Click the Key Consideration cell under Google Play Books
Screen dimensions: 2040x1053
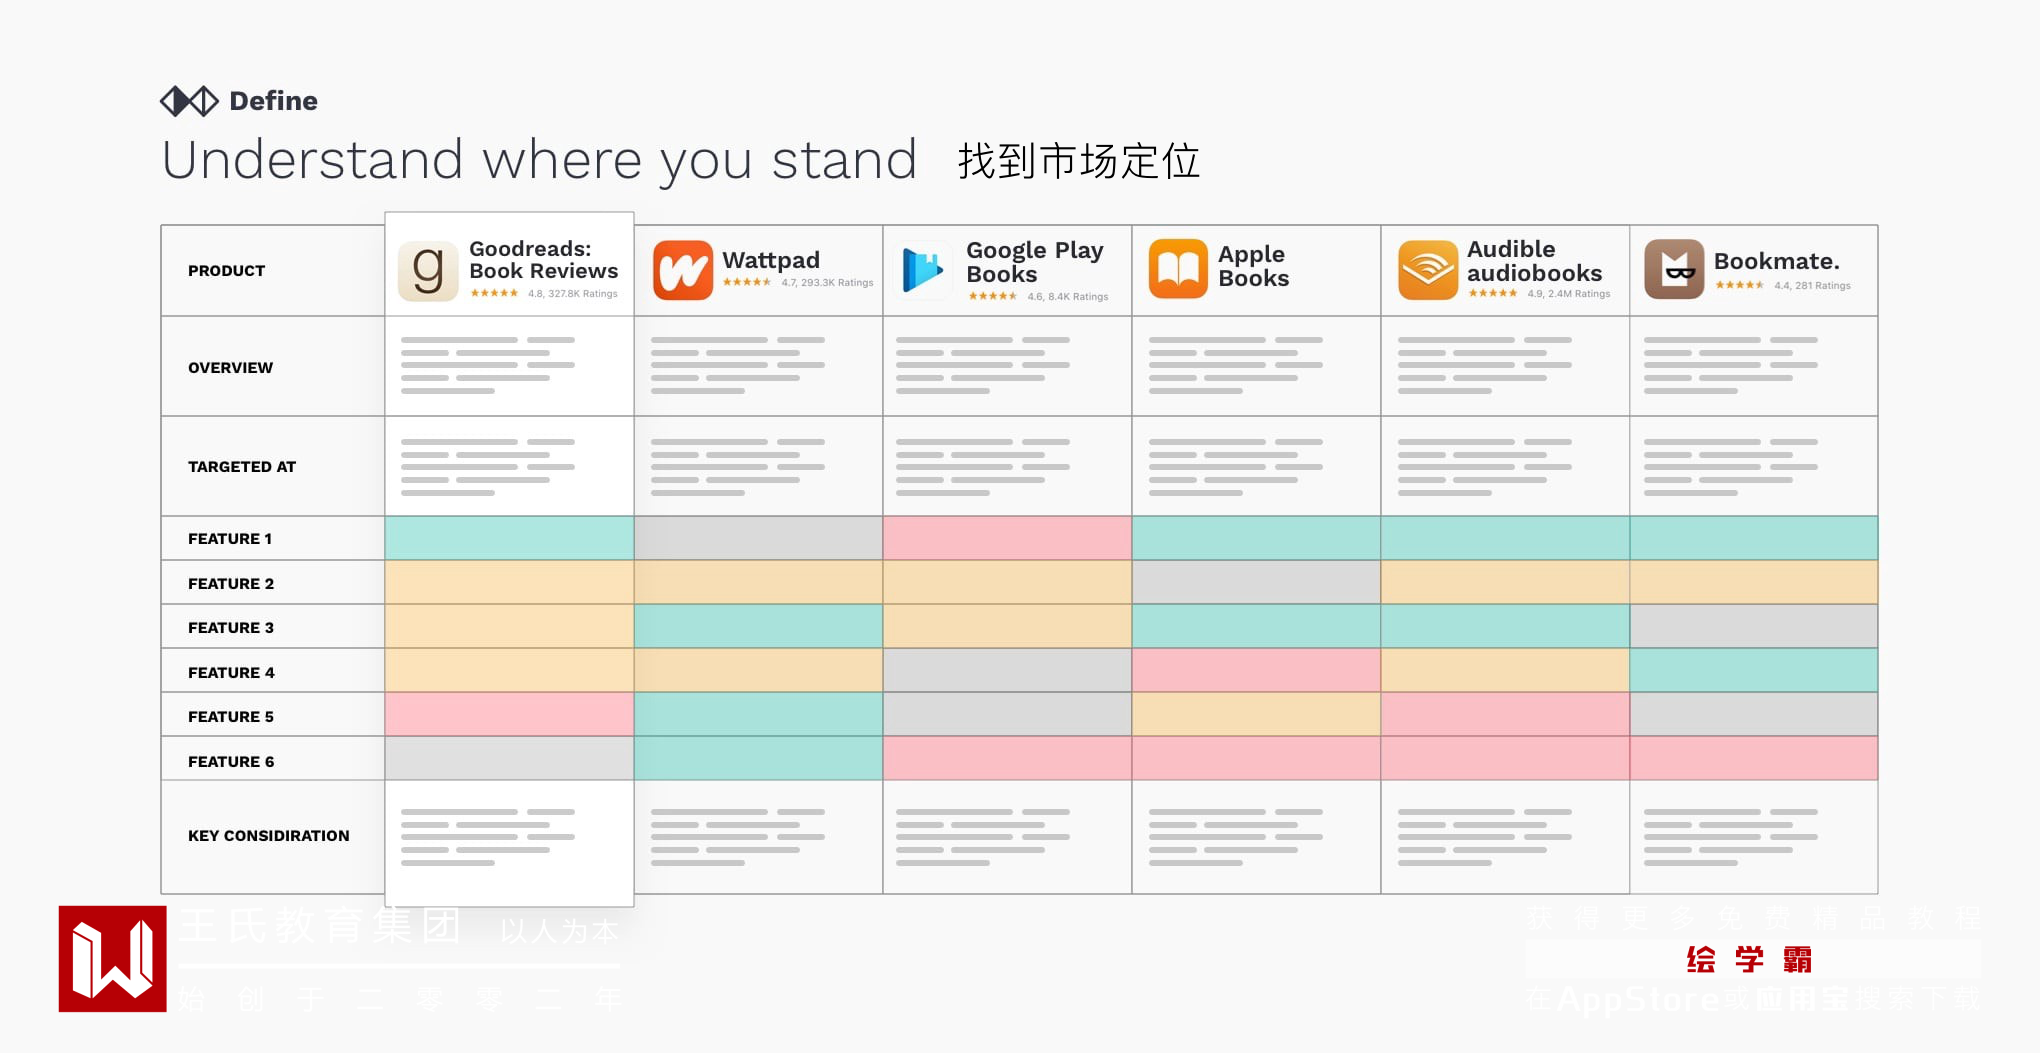pyautogui.click(x=1007, y=837)
